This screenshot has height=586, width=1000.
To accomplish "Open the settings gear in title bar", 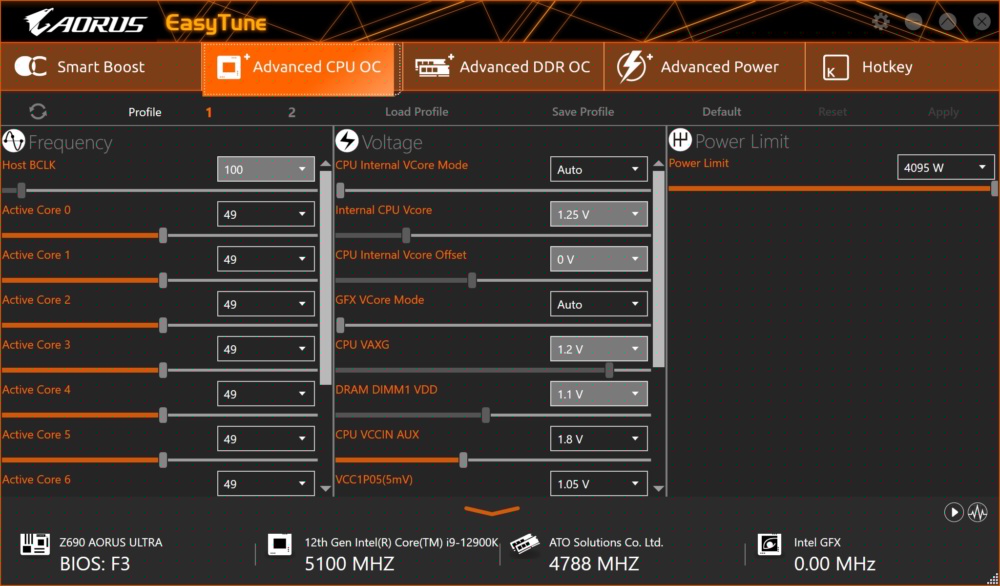I will 881,22.
